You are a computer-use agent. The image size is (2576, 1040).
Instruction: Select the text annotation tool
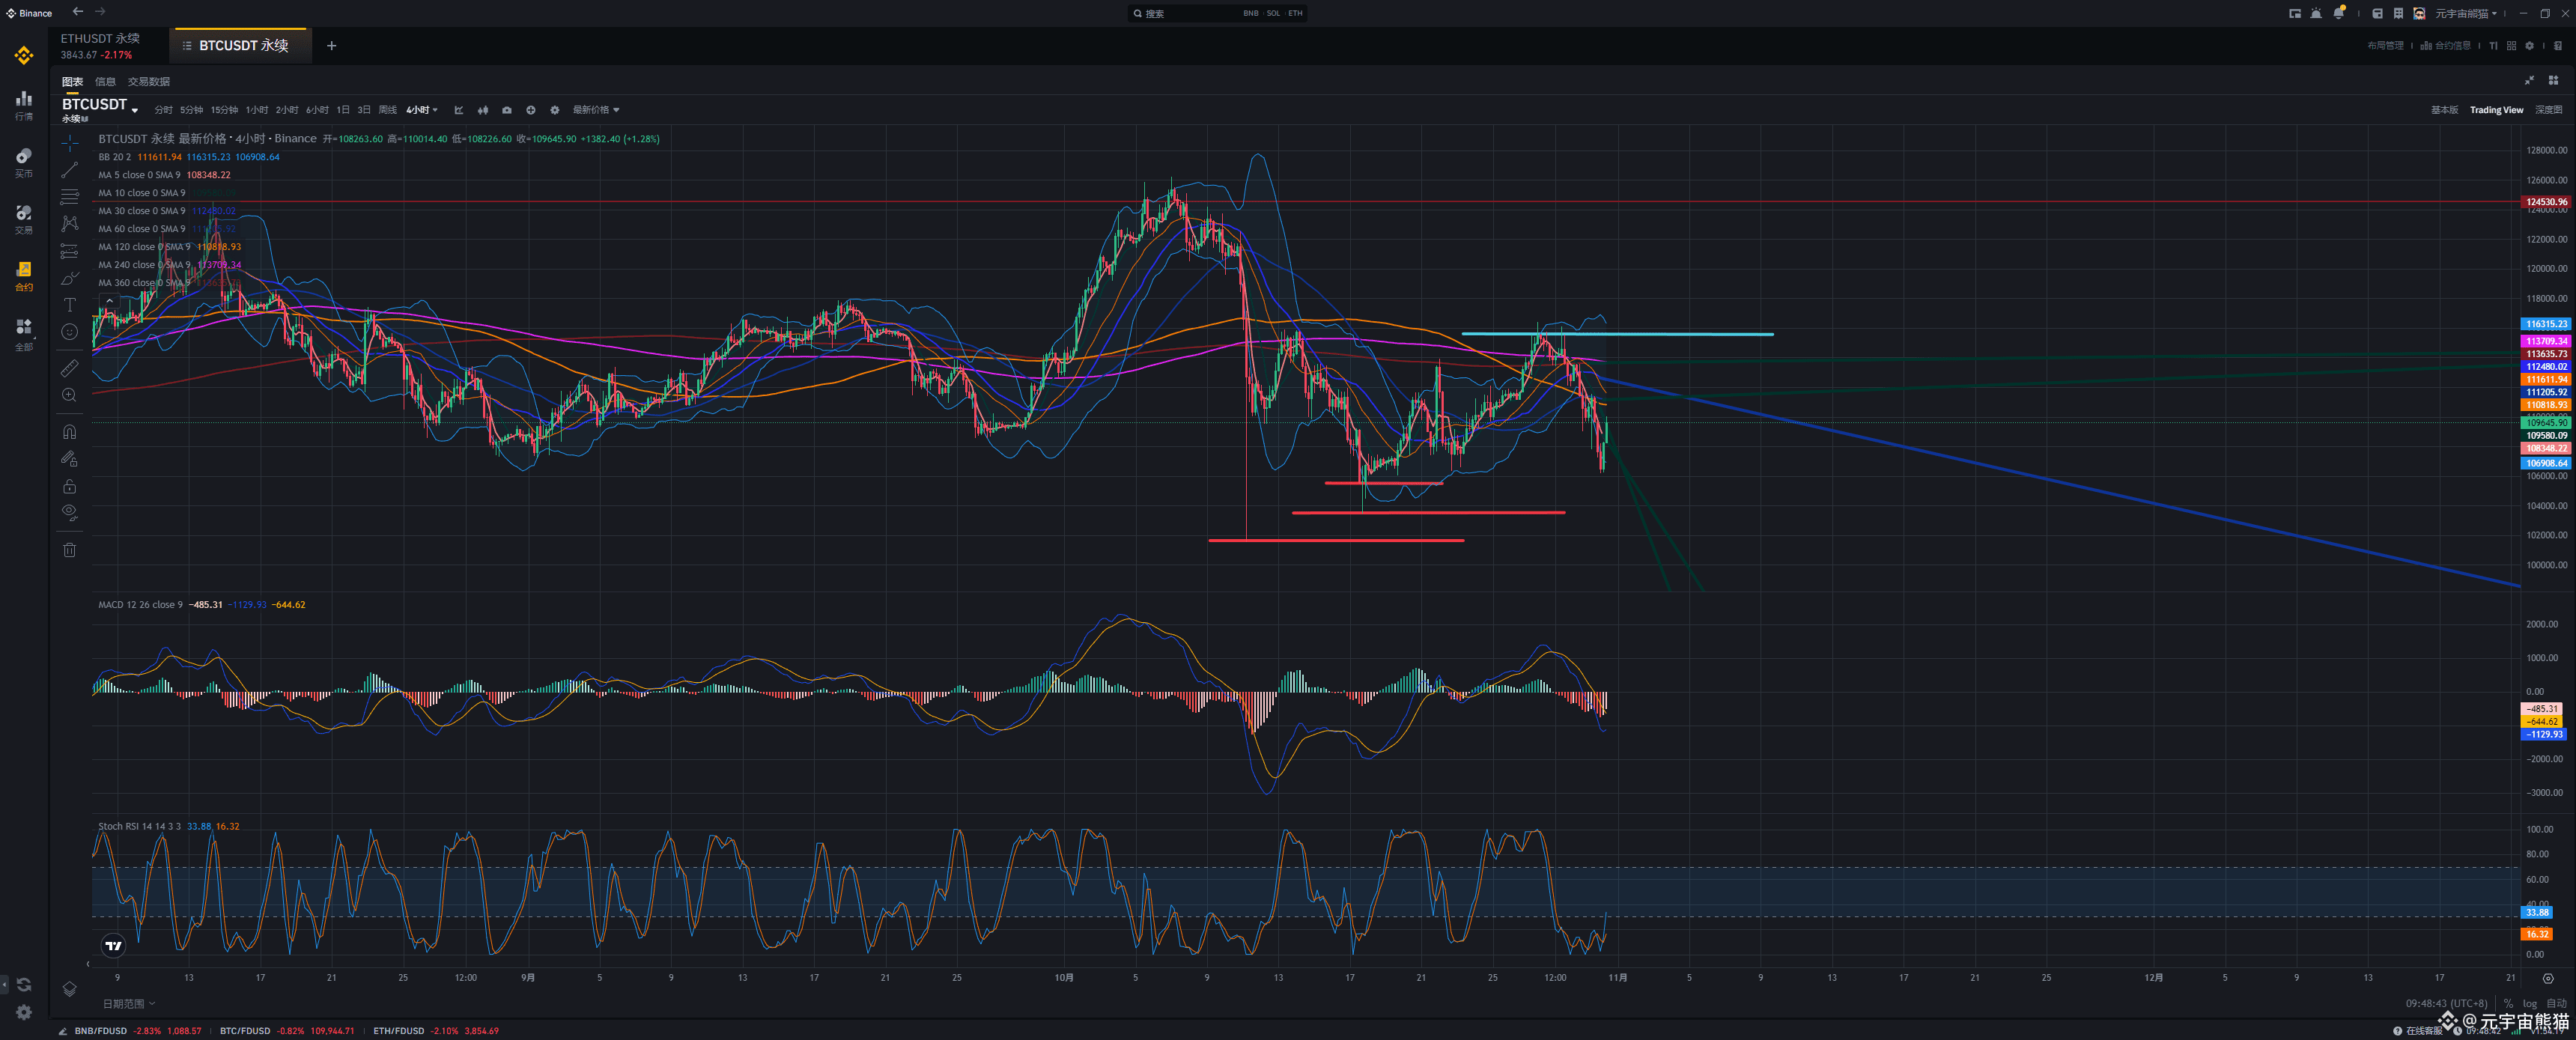[x=69, y=305]
